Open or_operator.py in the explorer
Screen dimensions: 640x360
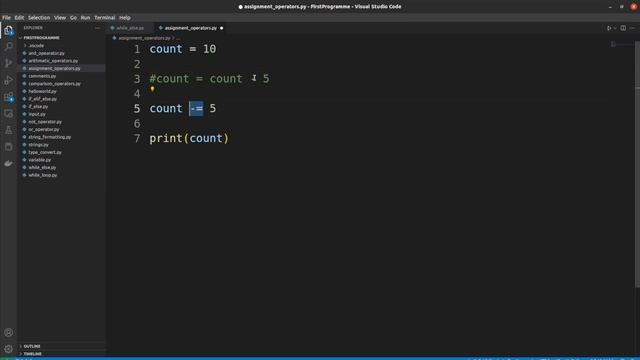click(44, 129)
